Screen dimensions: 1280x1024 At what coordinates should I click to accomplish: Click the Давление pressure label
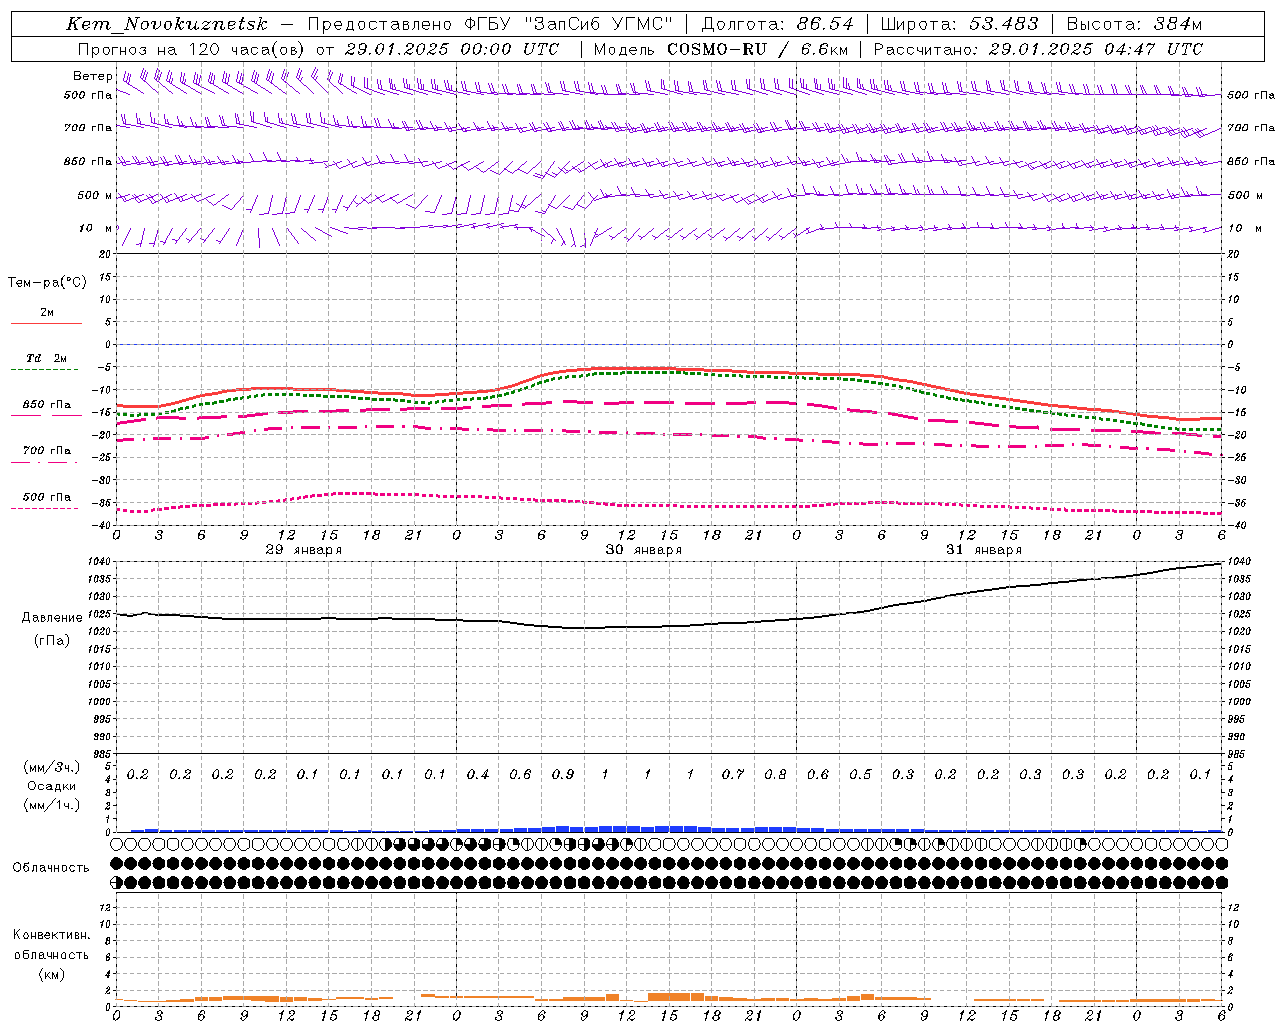(x=52, y=618)
